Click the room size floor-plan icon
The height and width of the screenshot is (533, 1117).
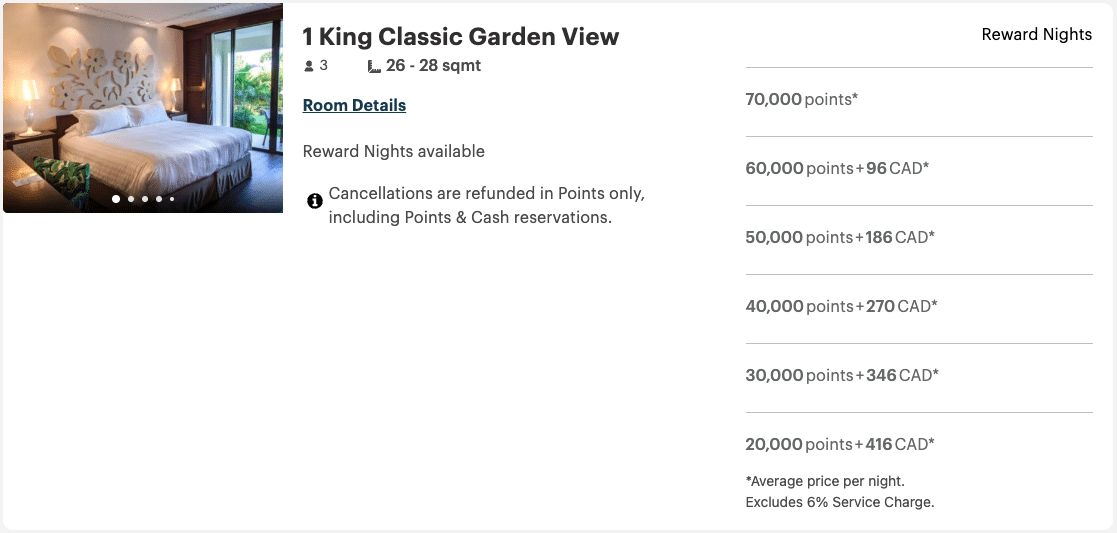pos(374,67)
